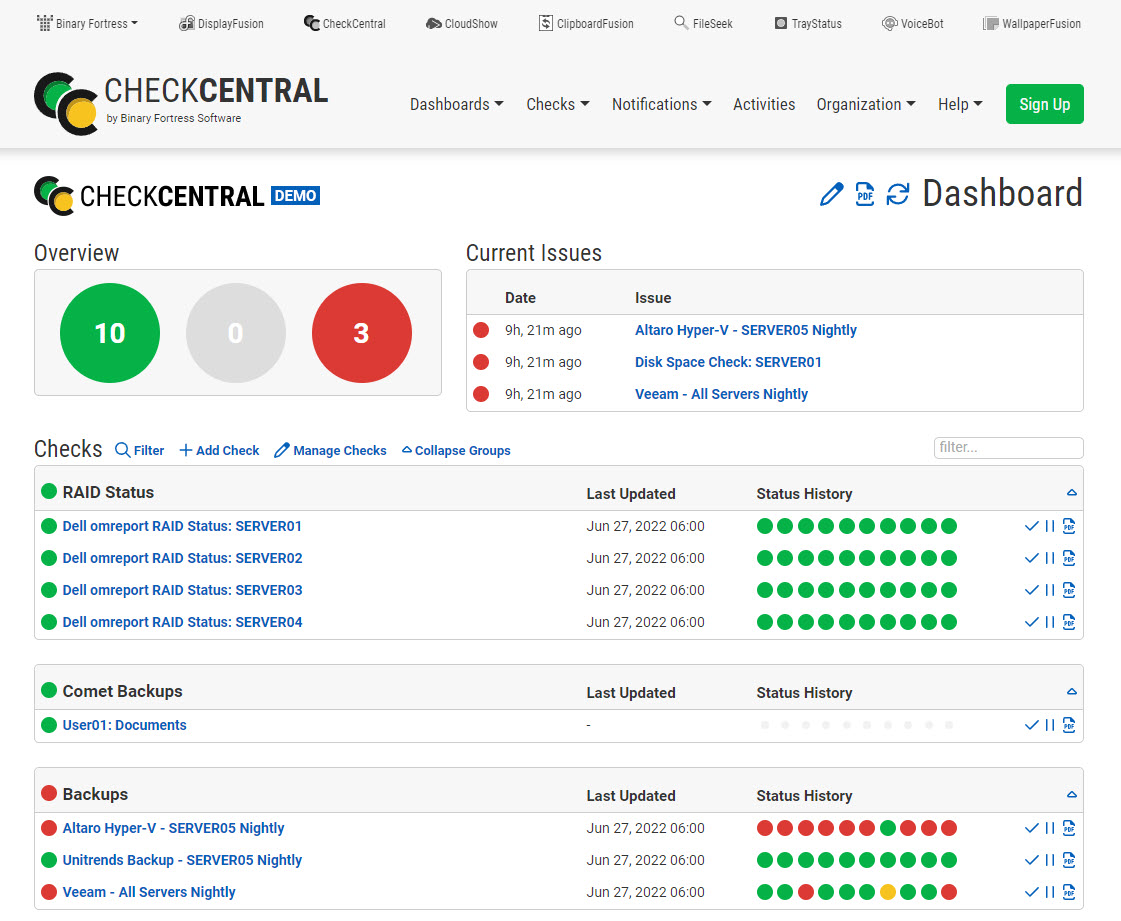1121x921 pixels.
Task: Pause the Dell omreport SERVER02 check
Action: pos(1050,558)
